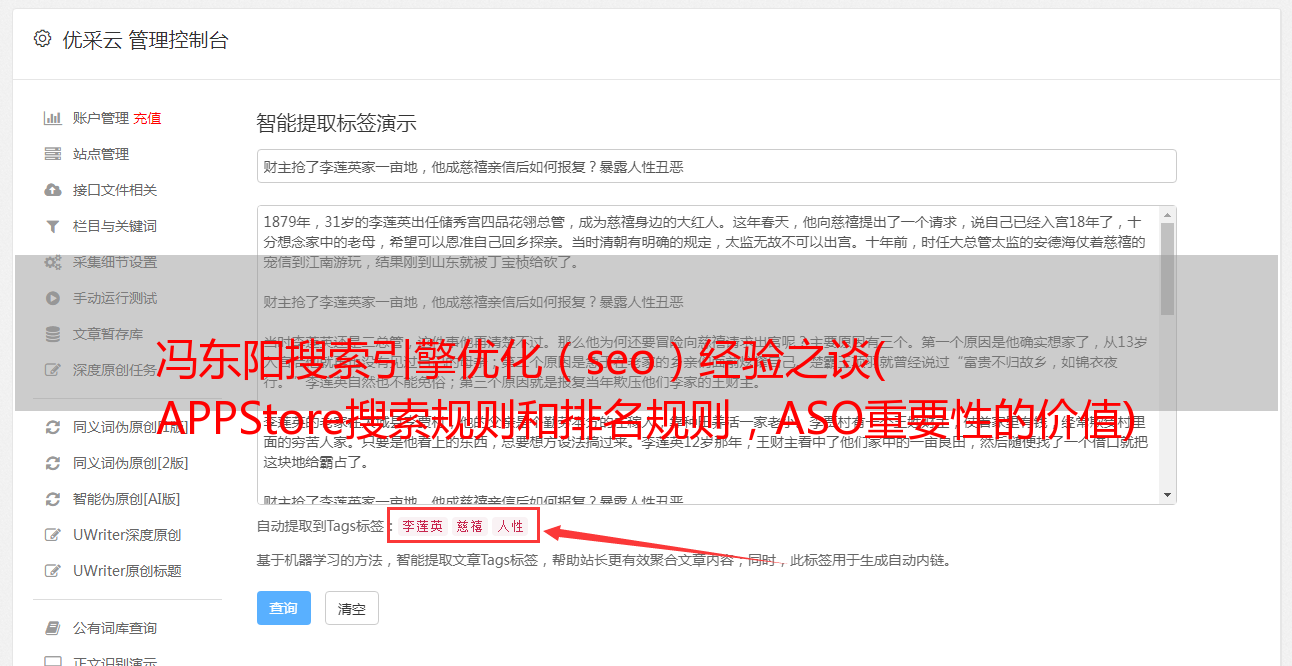The image size is (1292, 666).
Task: Click the 清空 button
Action: coord(352,608)
